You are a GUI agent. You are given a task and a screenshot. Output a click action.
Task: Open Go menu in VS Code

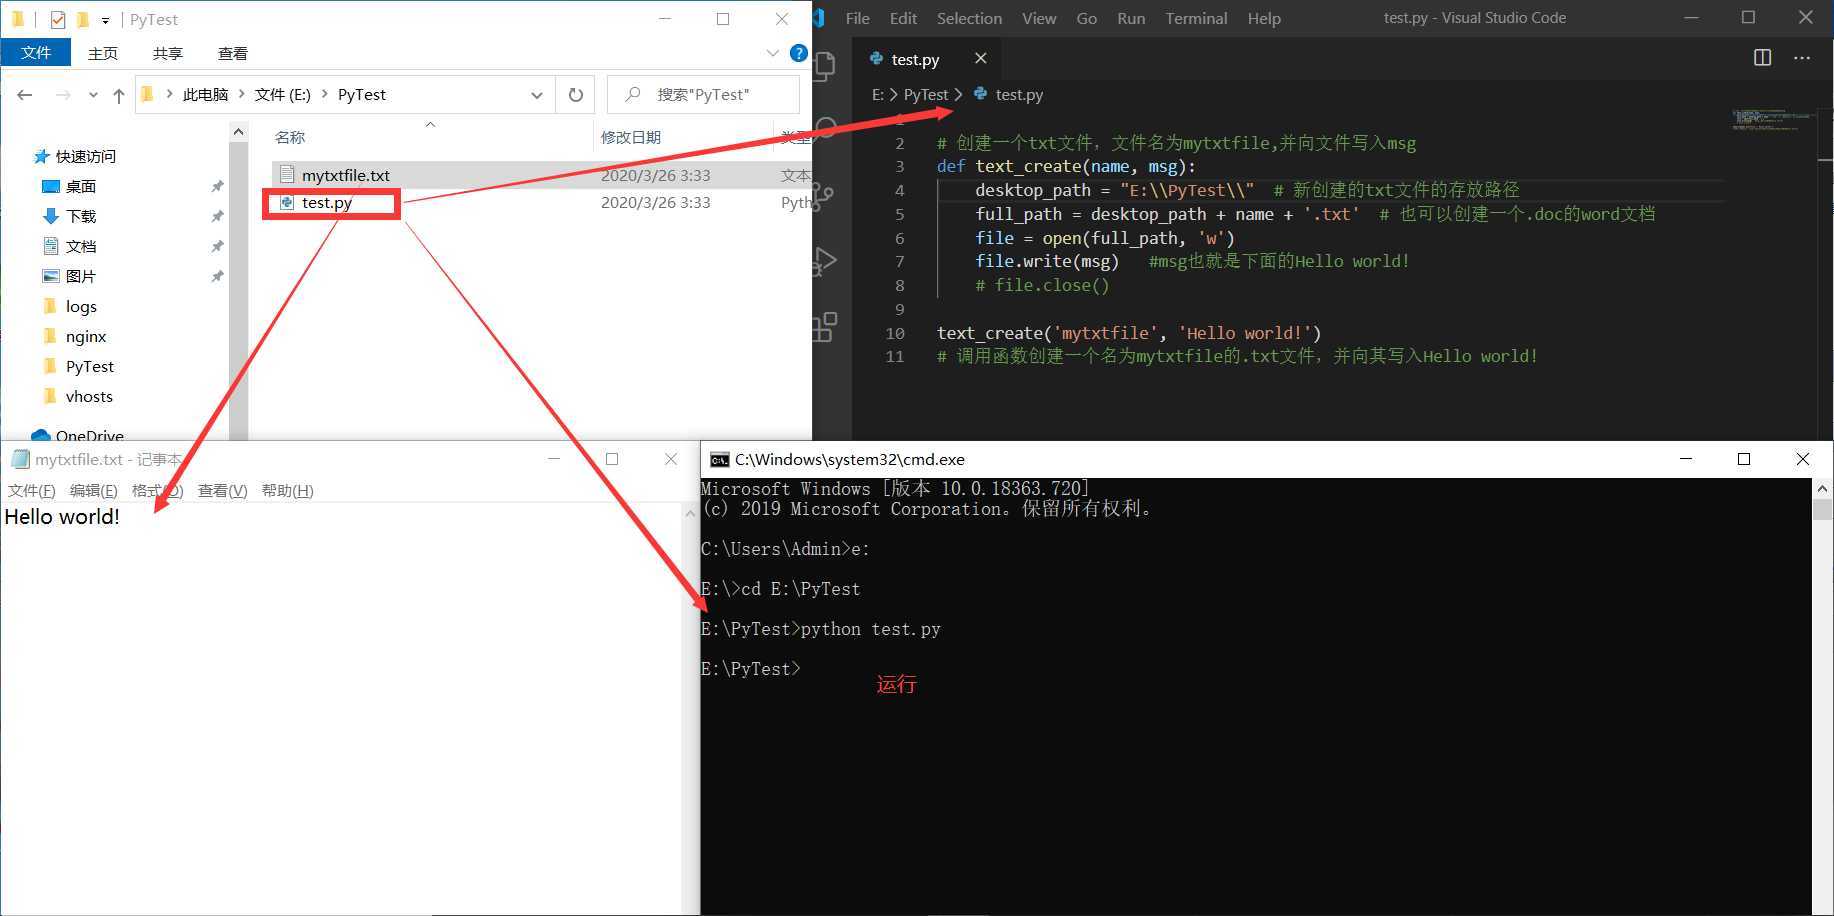[x=1087, y=18]
